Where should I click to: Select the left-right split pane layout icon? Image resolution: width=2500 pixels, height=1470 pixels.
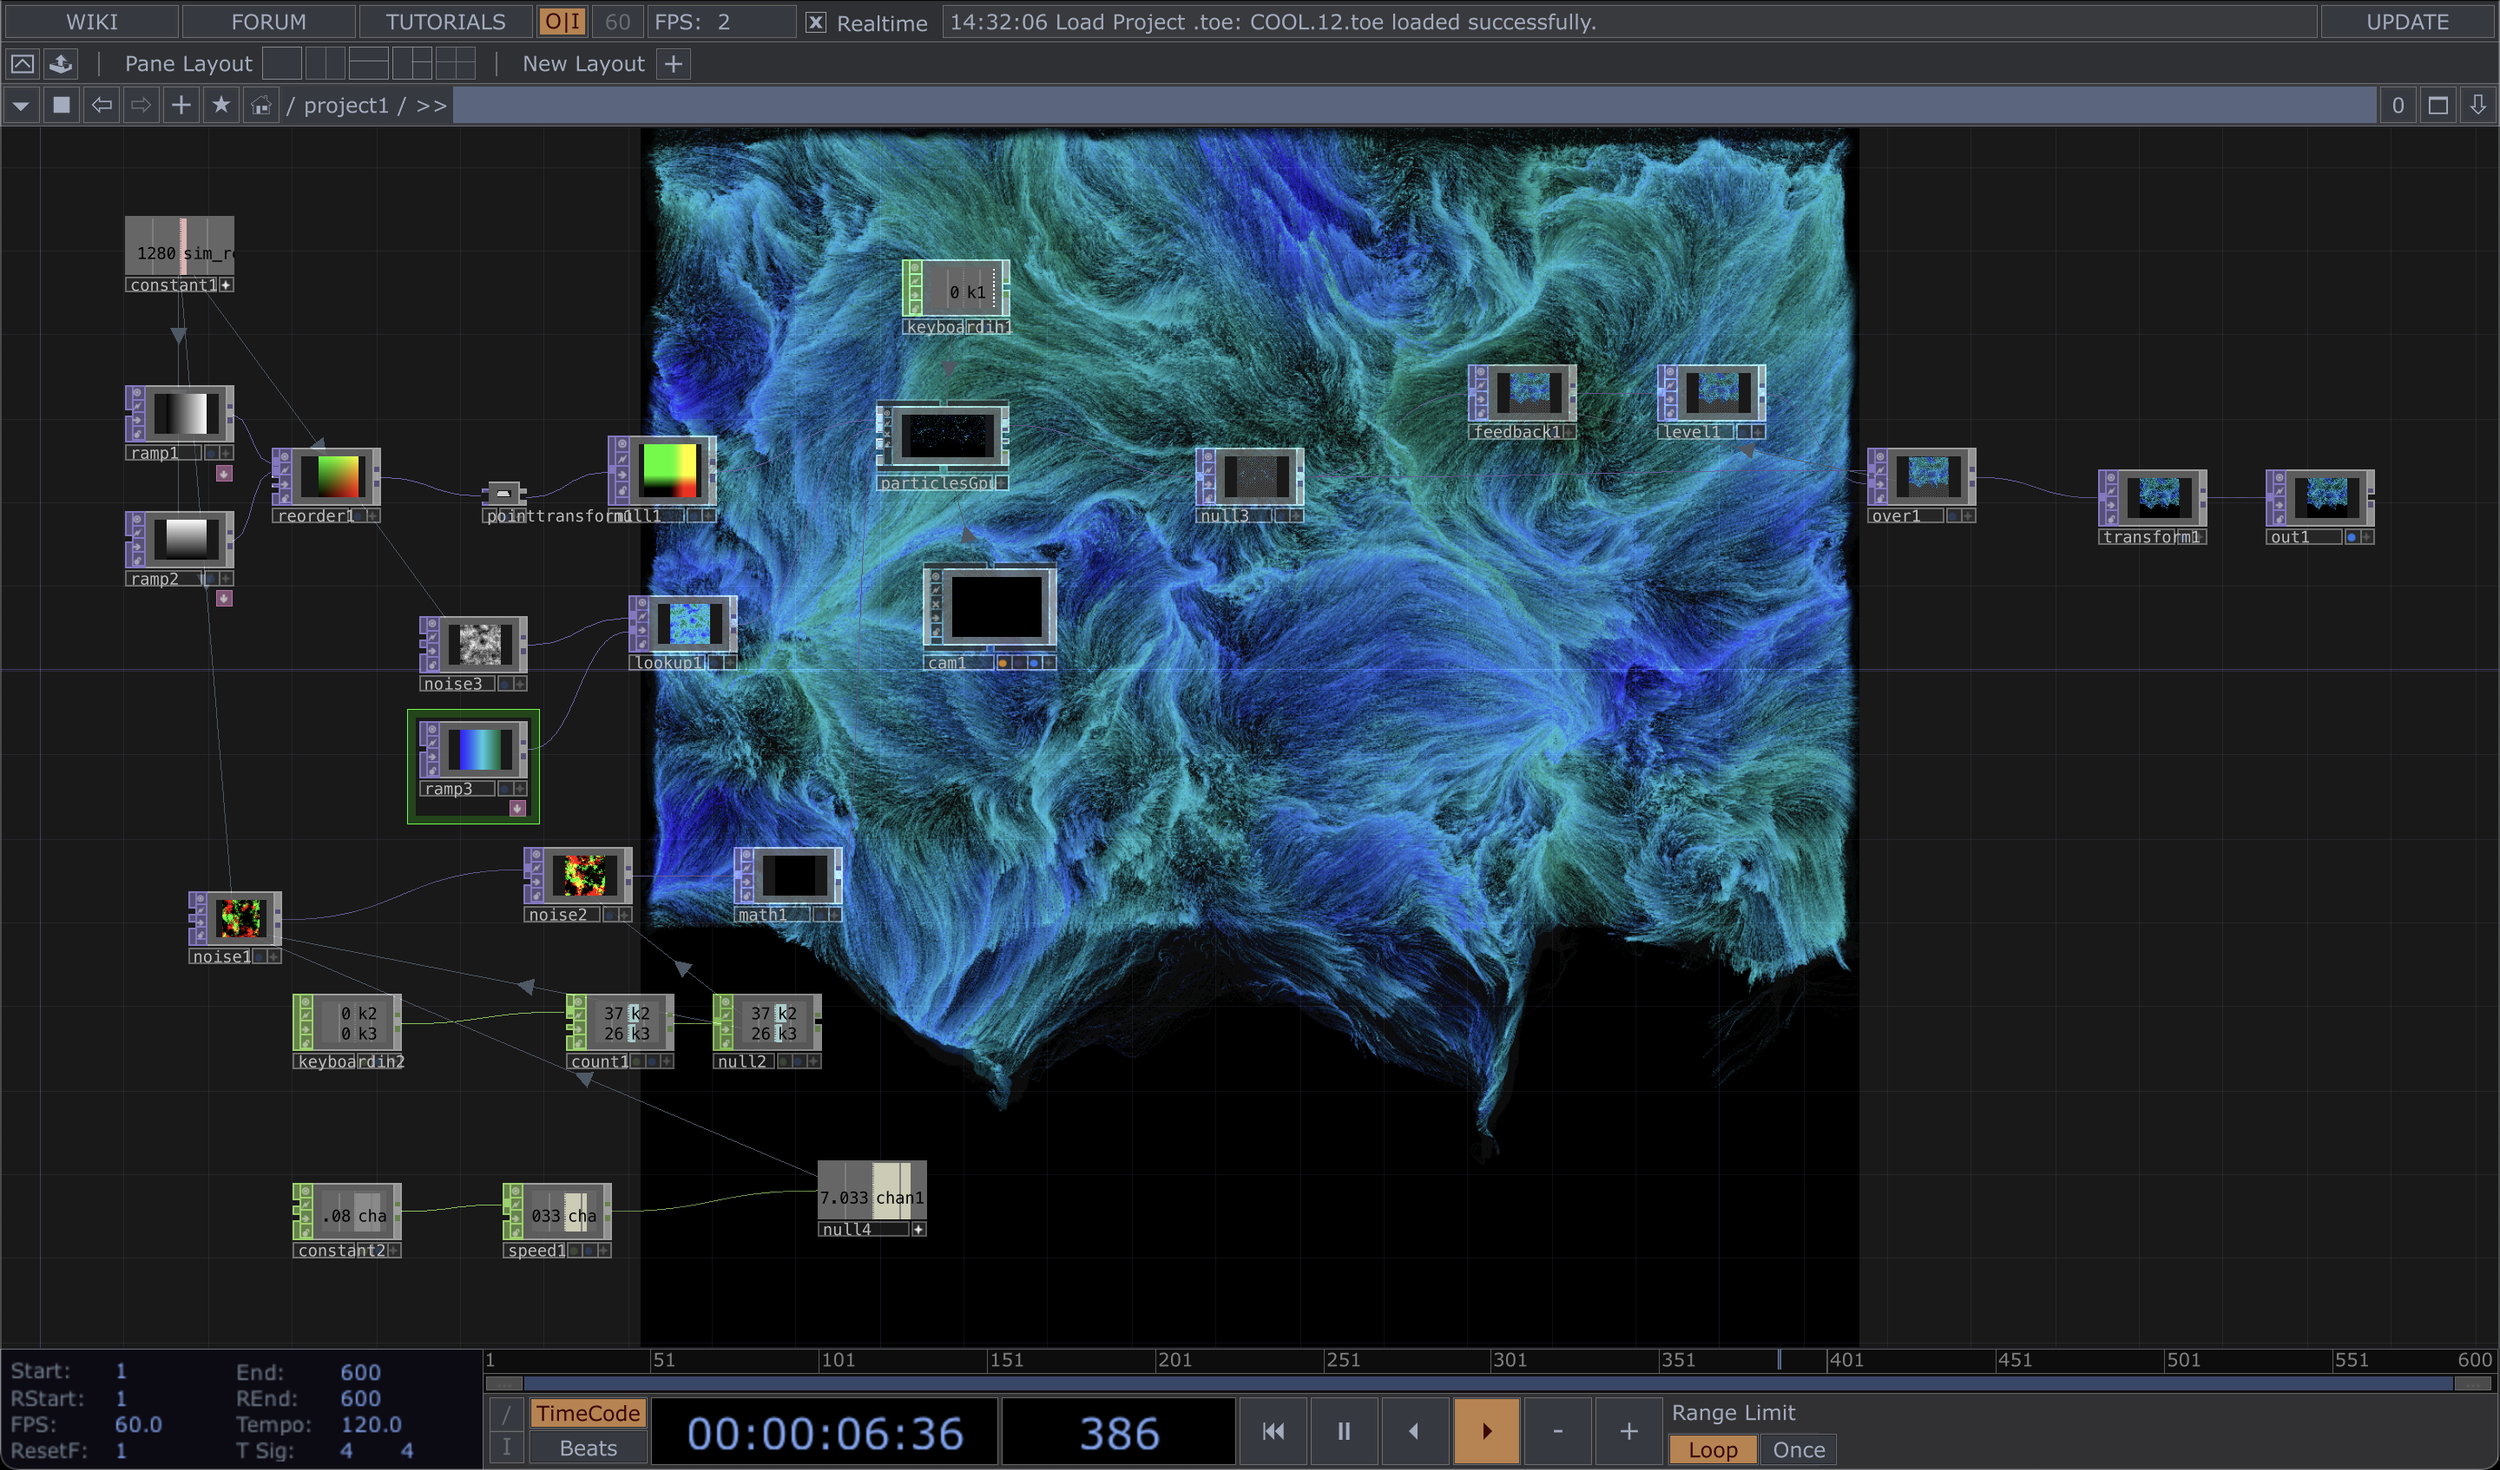click(325, 64)
